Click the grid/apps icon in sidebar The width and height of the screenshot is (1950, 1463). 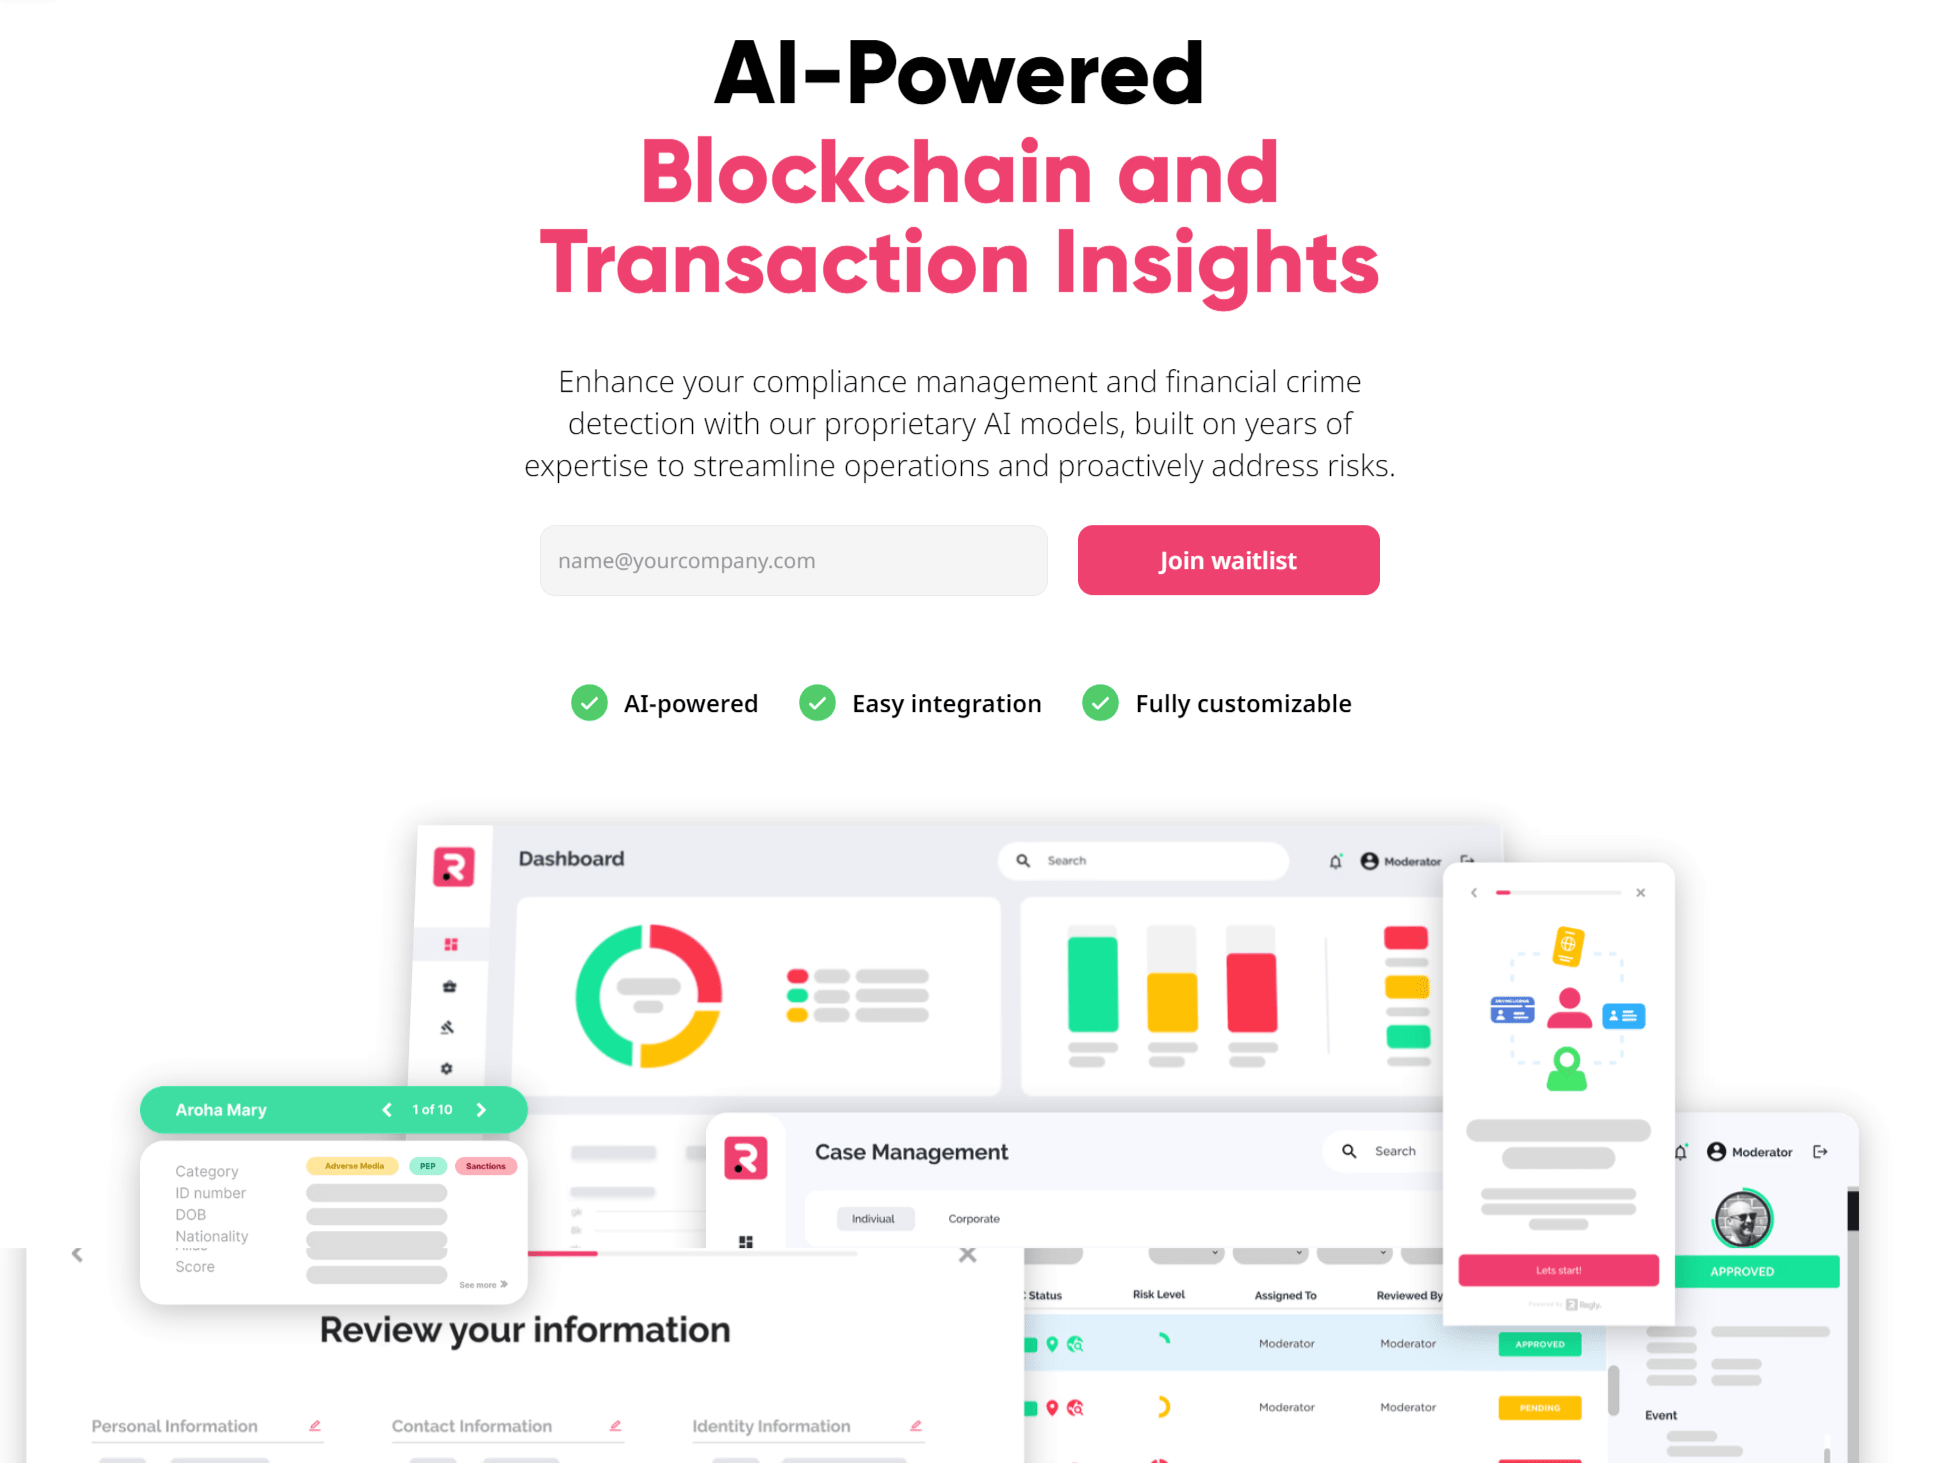pyautogui.click(x=452, y=944)
